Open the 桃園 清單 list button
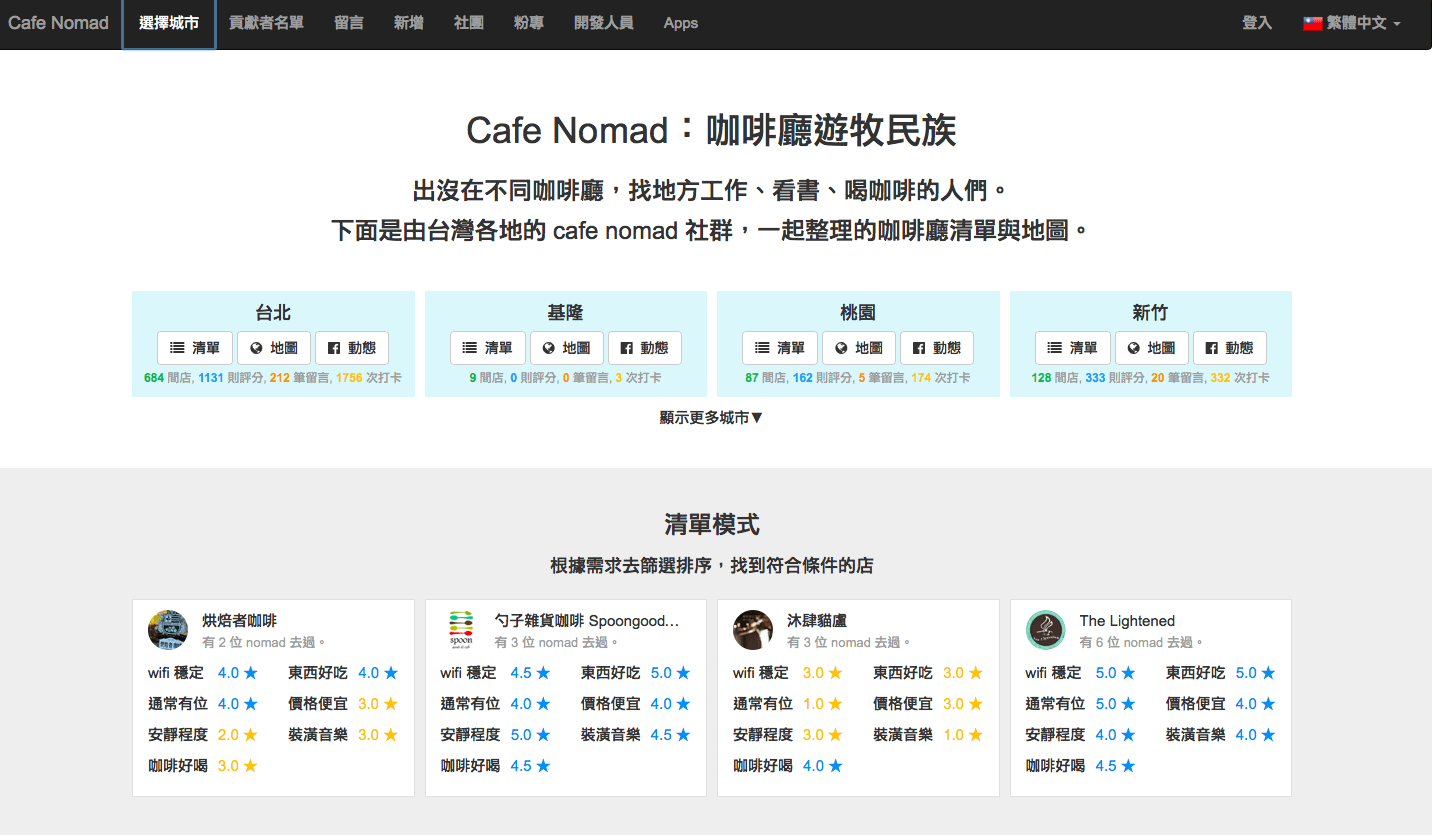This screenshot has width=1432, height=835. pyautogui.click(x=780, y=348)
